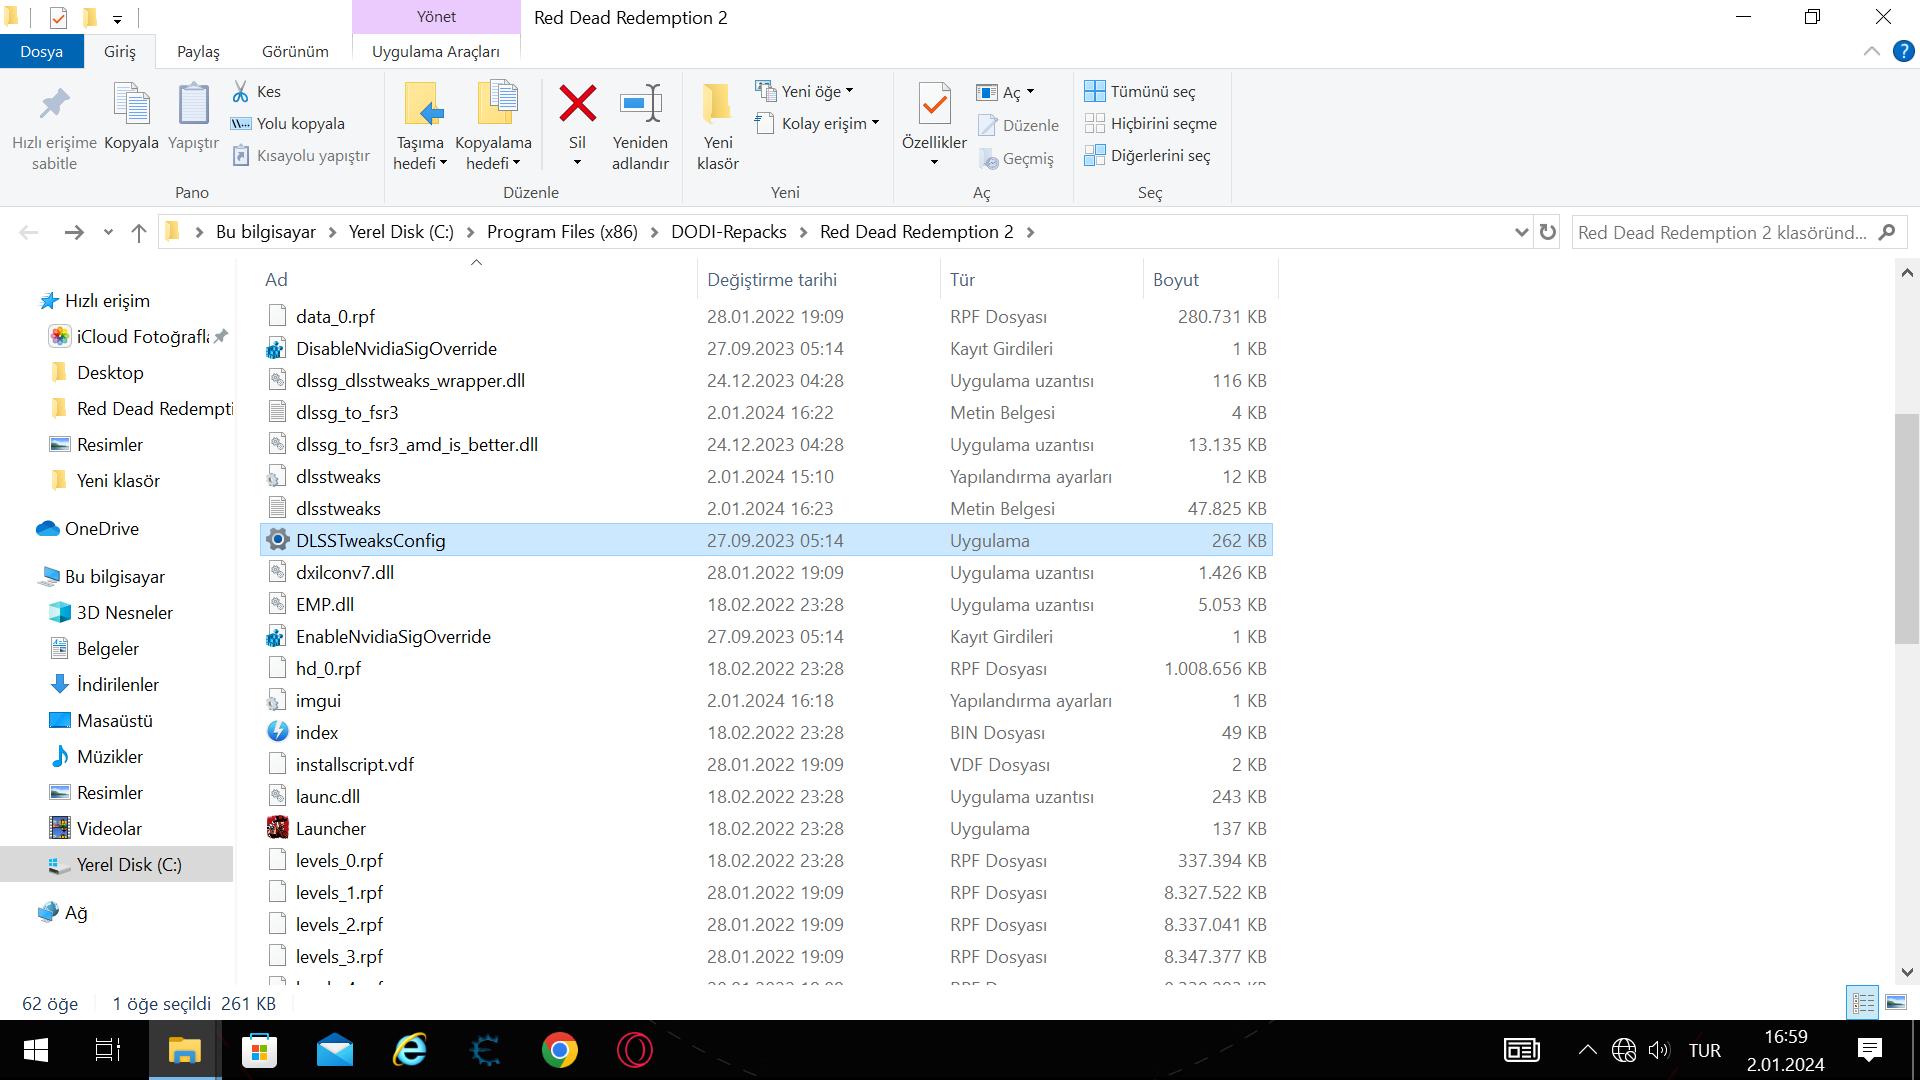Create a new folder with Yeni klasör
This screenshot has height=1080, width=1920.
(717, 104)
